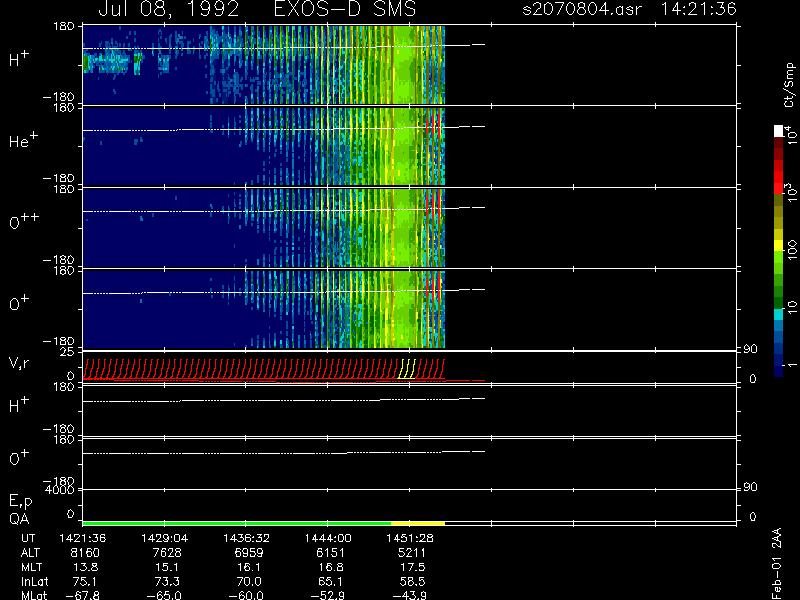Screen dimensions: 800x600
Task: Click the MLT value '16.1'
Action: 248,567
